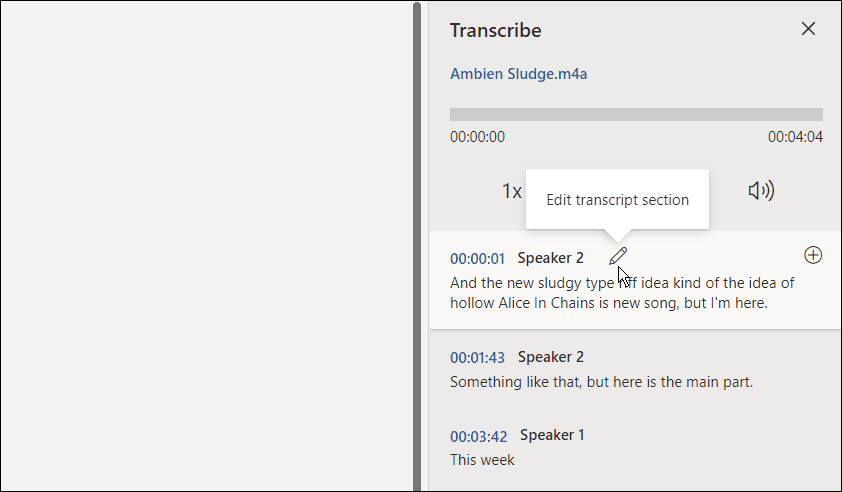Select the Speaker 1 label
Image resolution: width=842 pixels, height=492 pixels.
(x=552, y=435)
